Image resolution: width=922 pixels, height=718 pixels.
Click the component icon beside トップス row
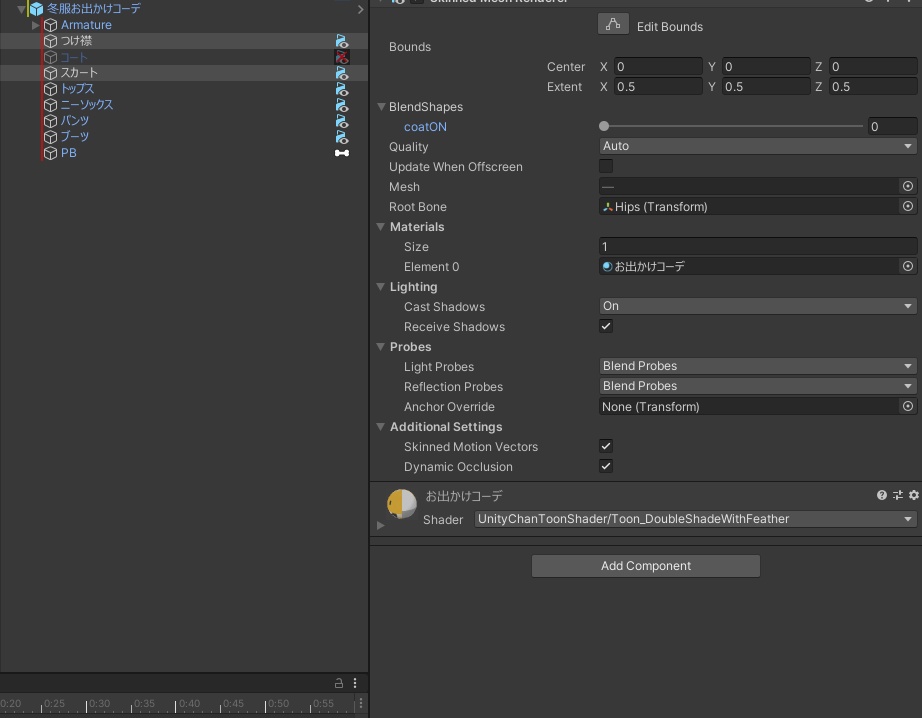tap(342, 89)
